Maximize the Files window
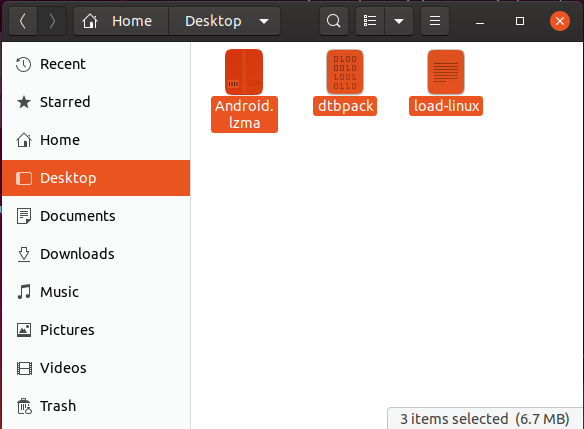Screen dimensions: 584x429 pos(520,21)
